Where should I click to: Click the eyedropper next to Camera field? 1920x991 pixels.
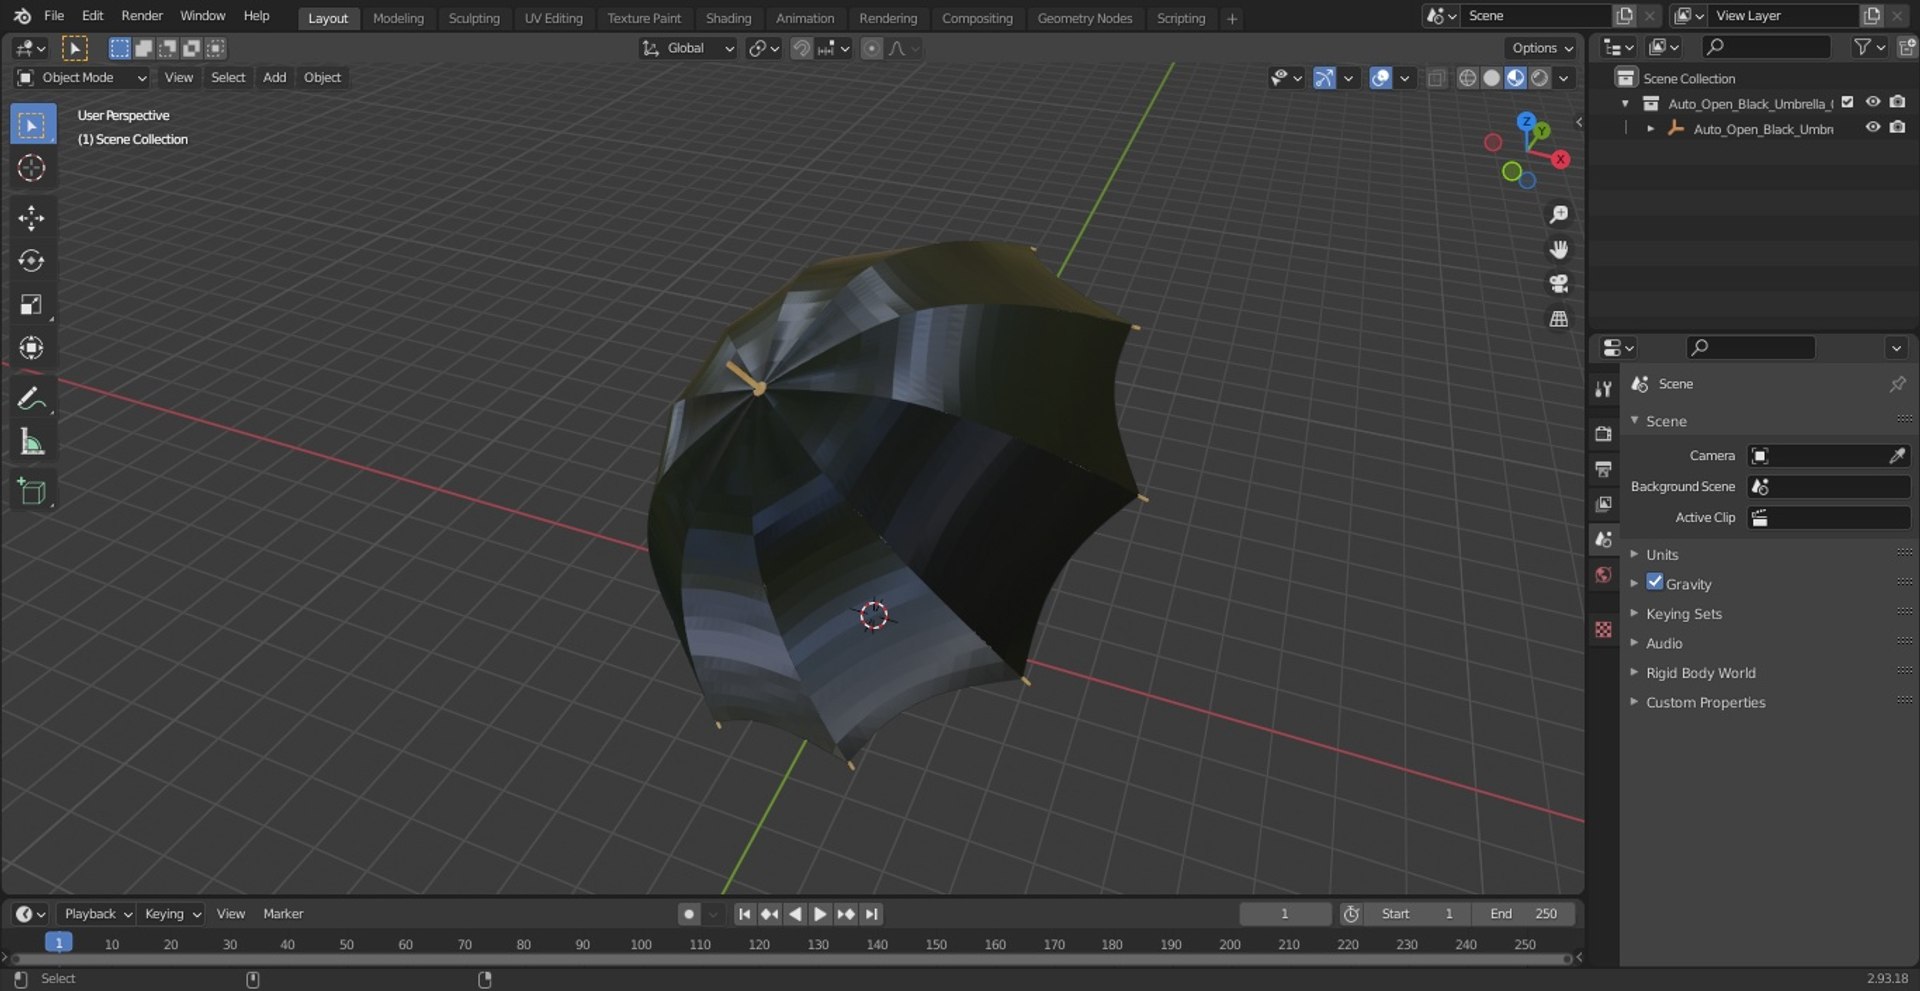[x=1896, y=456]
